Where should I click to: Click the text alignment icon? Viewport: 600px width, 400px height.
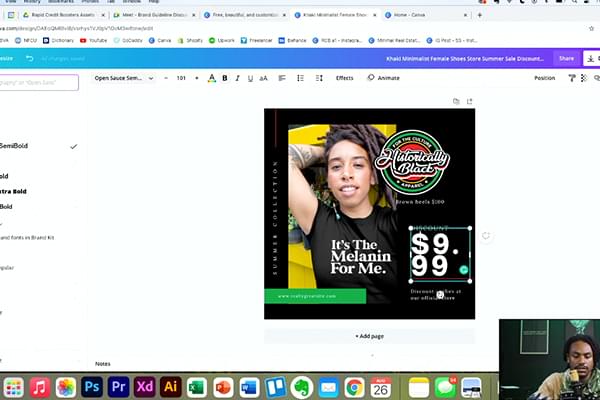pyautogui.click(x=283, y=78)
